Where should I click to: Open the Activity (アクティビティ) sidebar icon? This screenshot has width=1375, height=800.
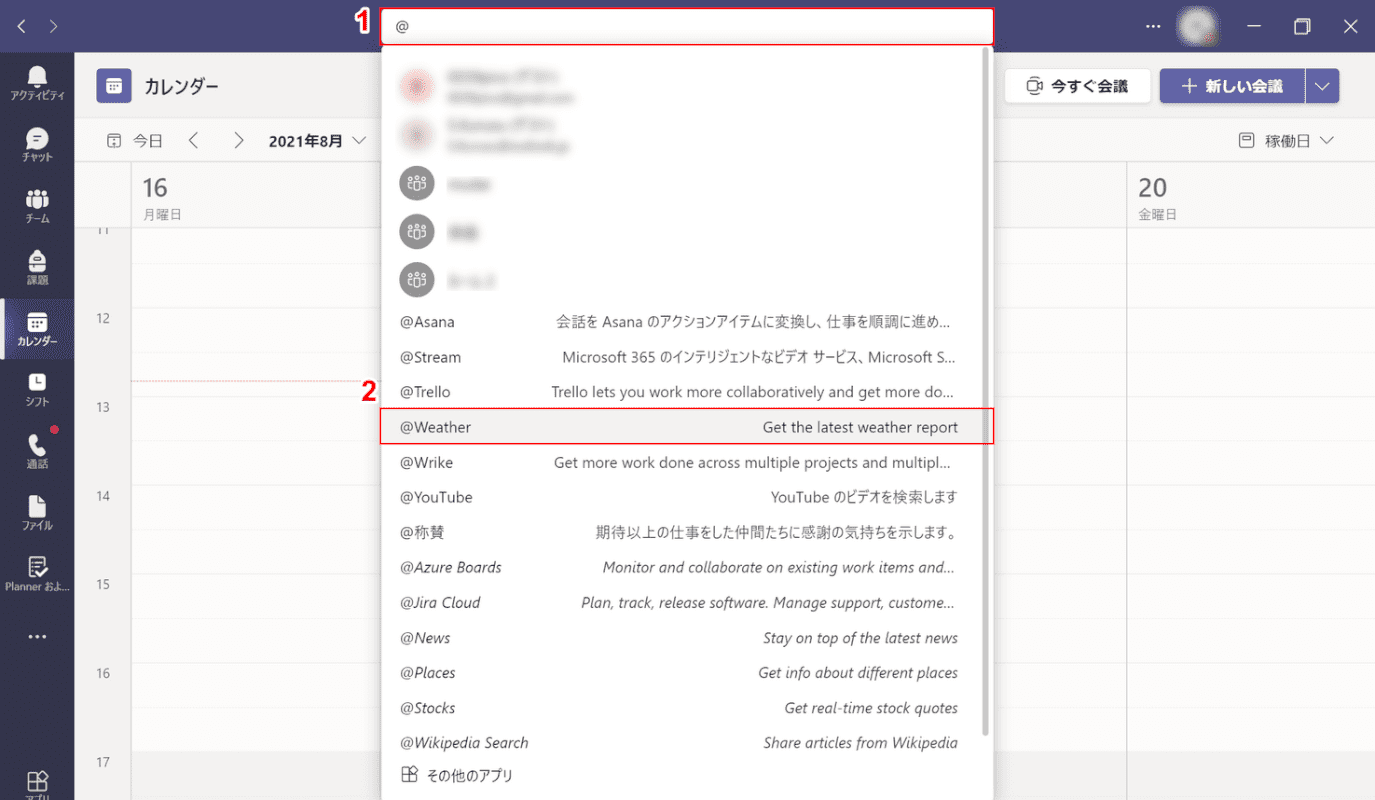37,83
